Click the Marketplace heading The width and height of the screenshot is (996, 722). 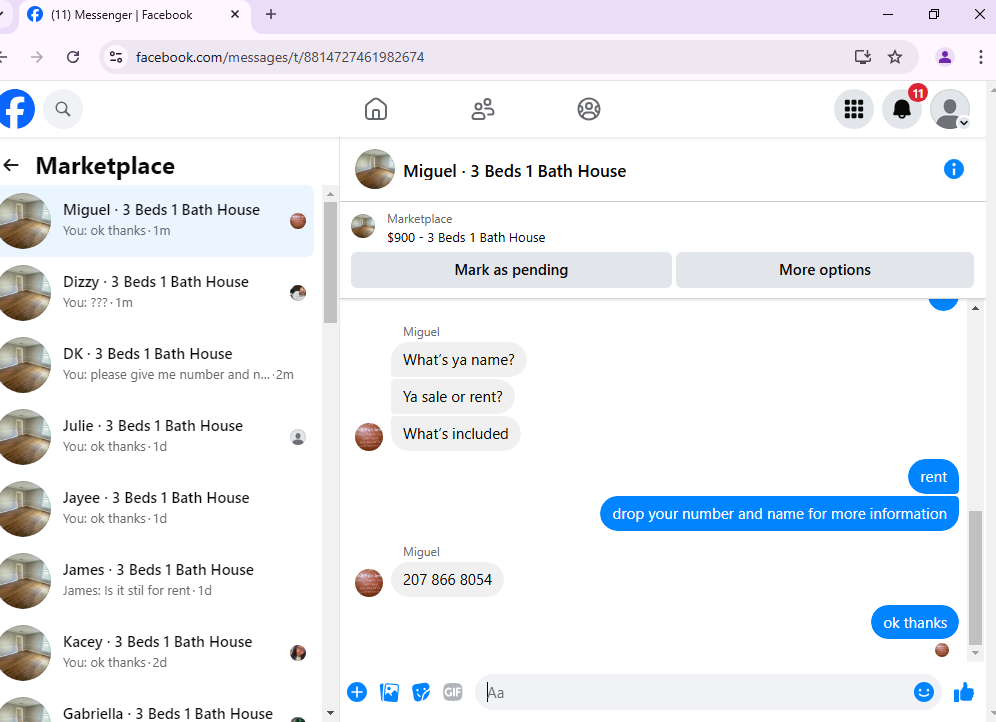tap(105, 166)
